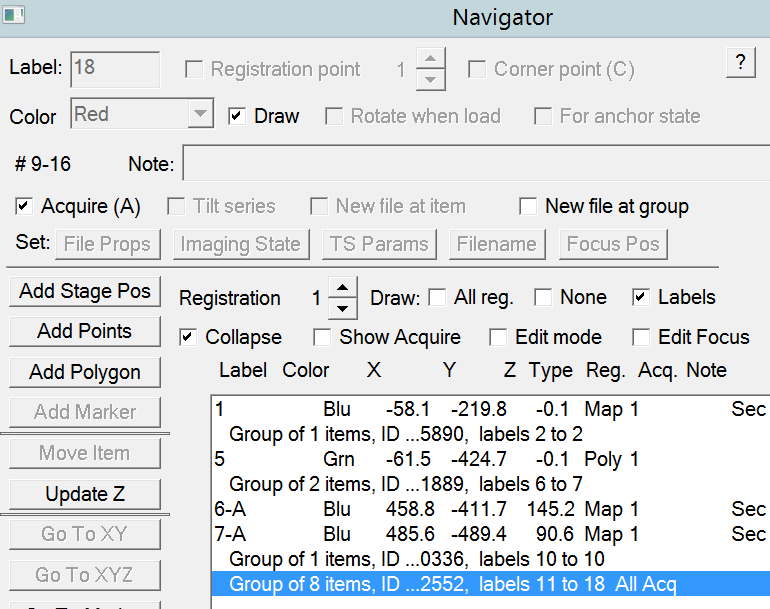Viewport: 770px width, 609px height.
Task: Decrease registration point number with down arrow
Action: [x=430, y=80]
